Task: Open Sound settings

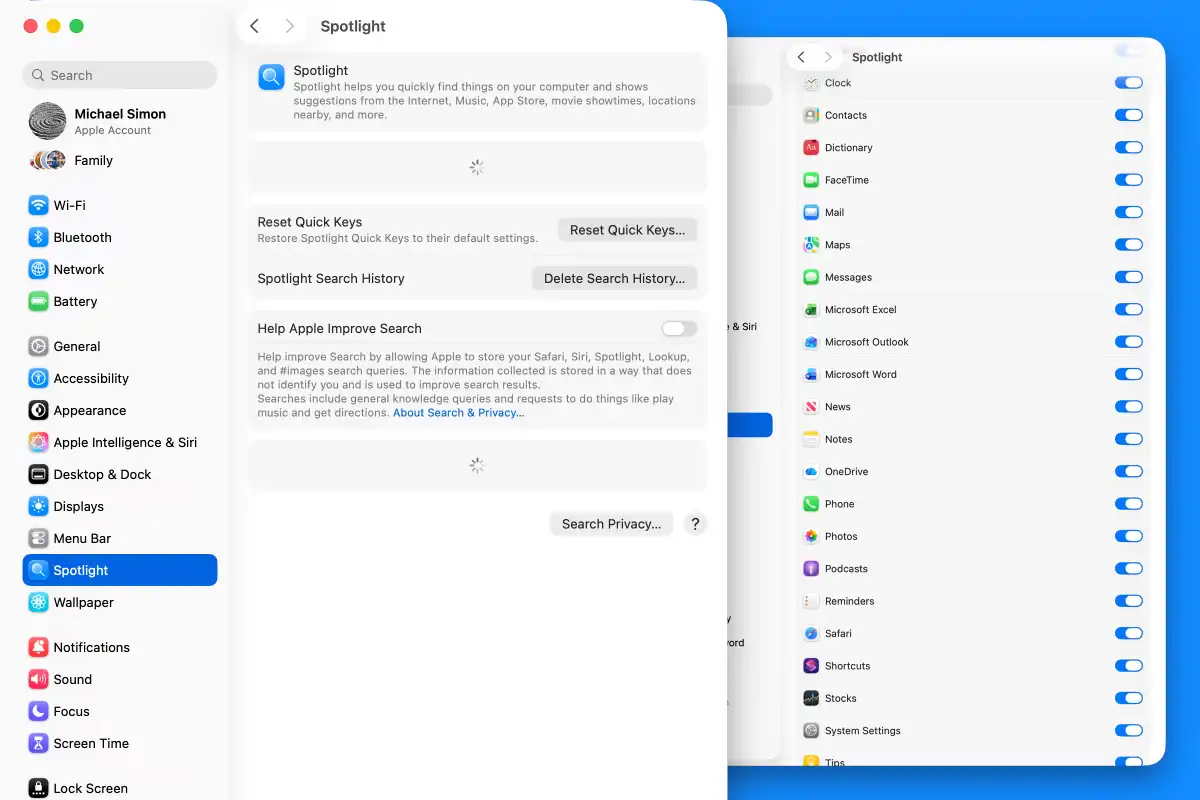Action: point(119,679)
